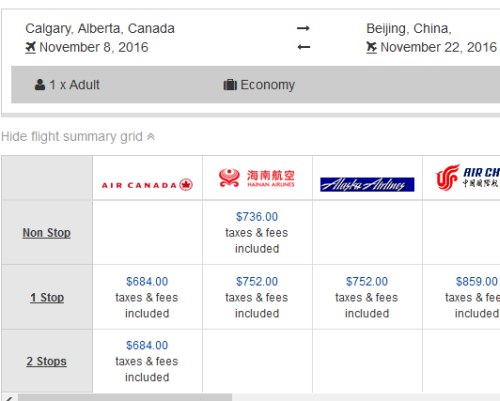Select Hainan 1 stop $752.00 fare

click(257, 281)
